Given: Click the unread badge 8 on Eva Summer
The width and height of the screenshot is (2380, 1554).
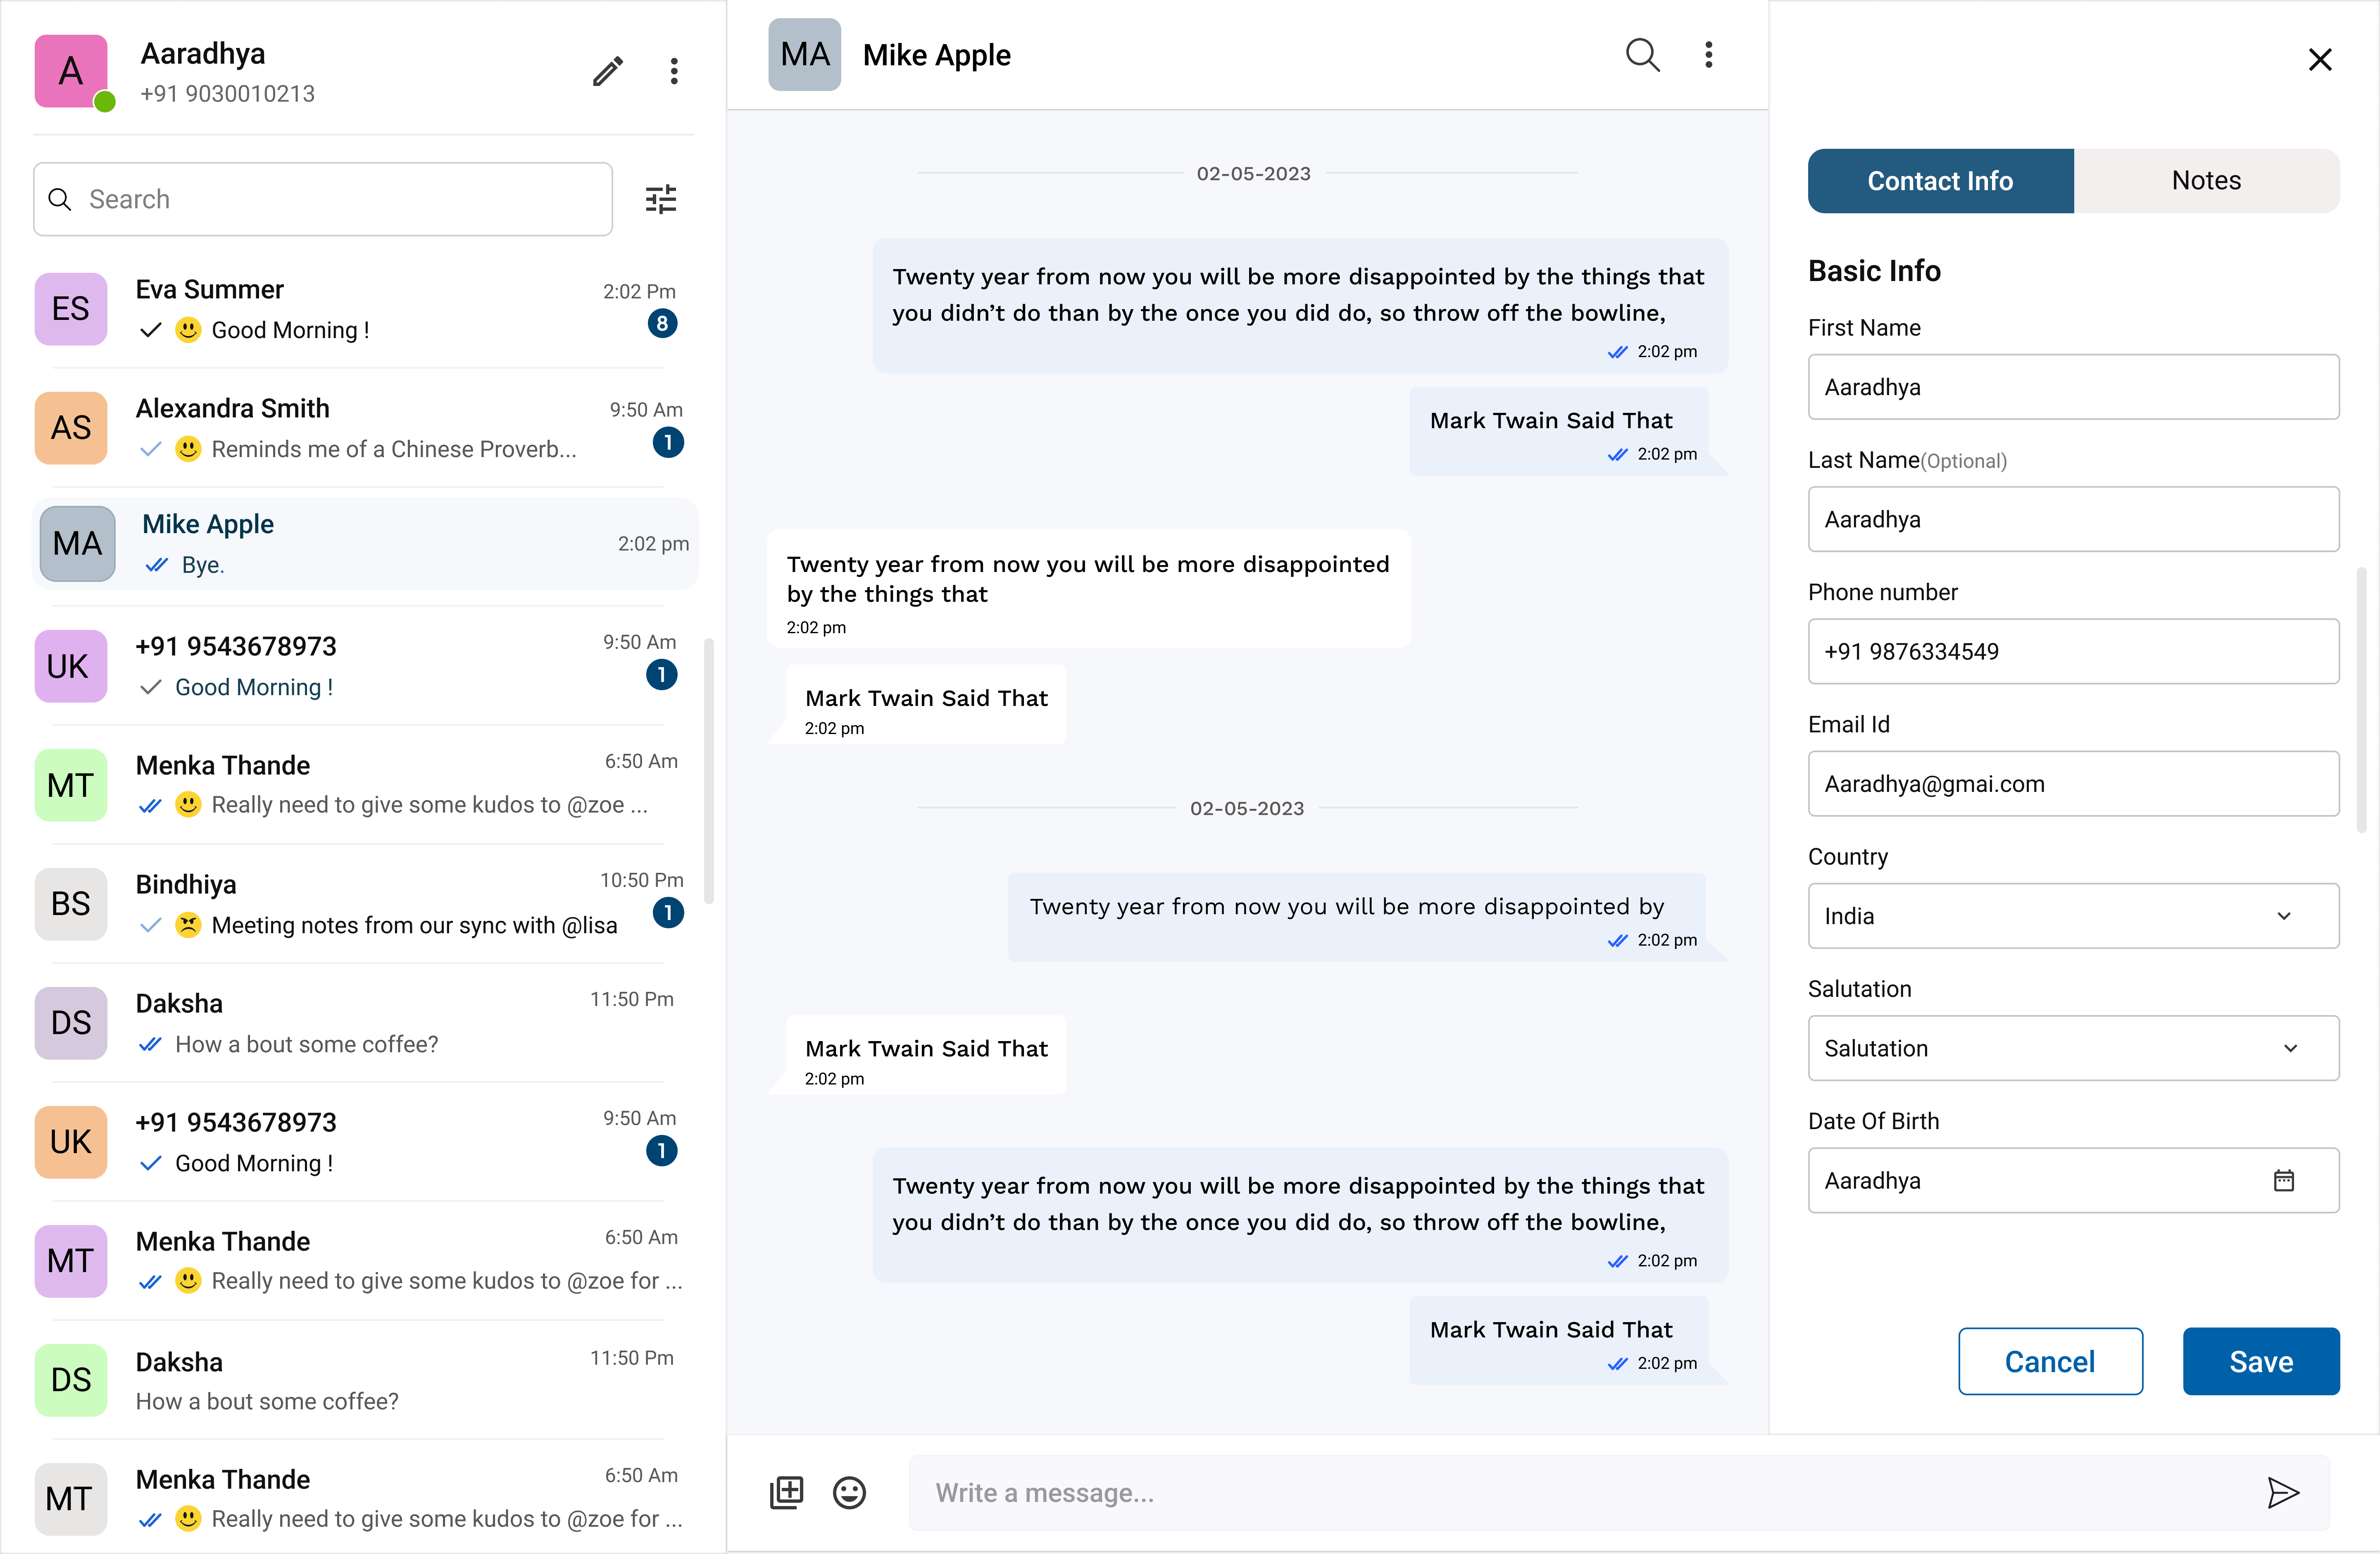Looking at the screenshot, I should 662,323.
